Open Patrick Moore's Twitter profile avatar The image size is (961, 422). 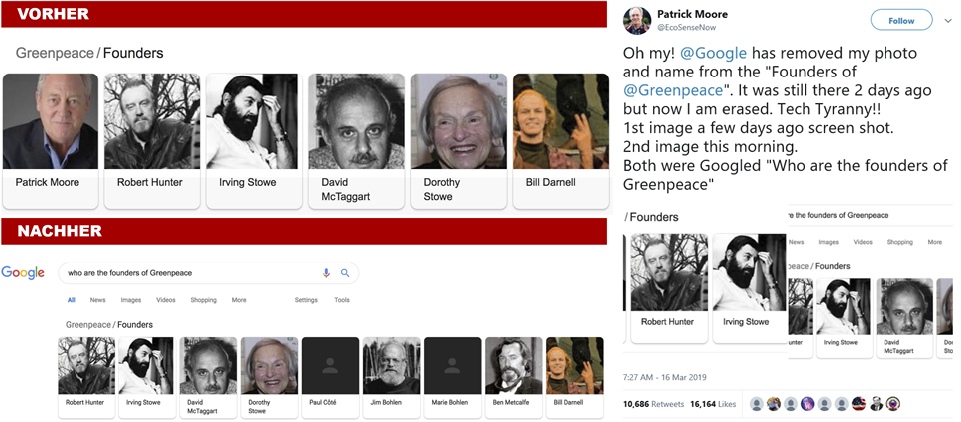coord(638,22)
